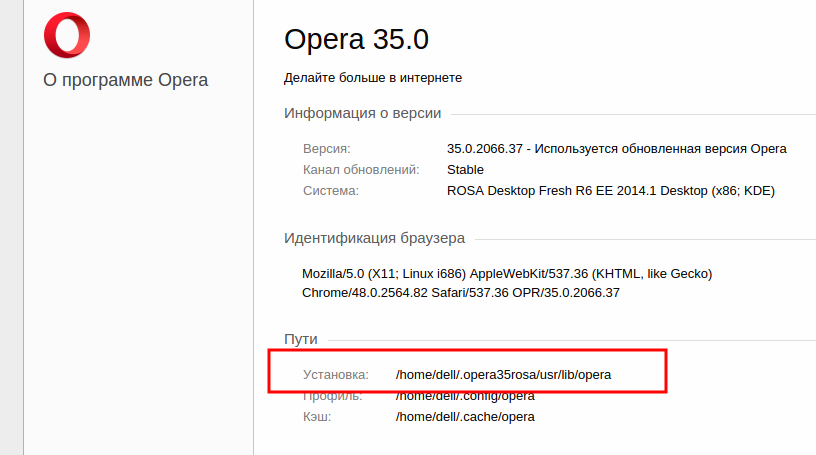This screenshot has width=816, height=455.
Task: Click the Mozilla/5.0 user agent line
Action: coord(507,273)
